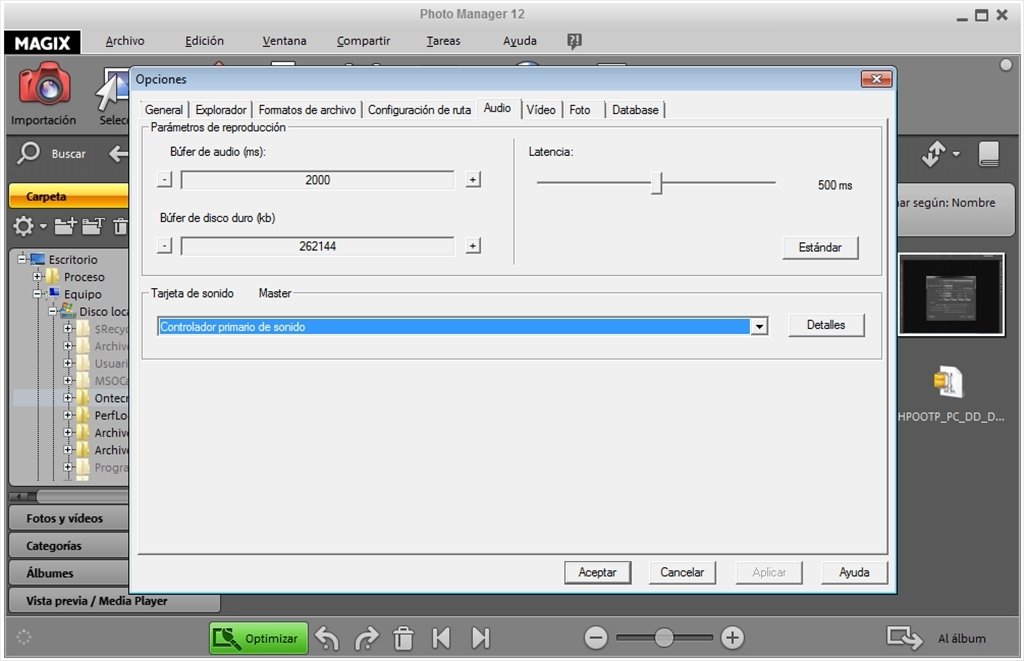This screenshot has height=661, width=1024.
Task: Zoom in with the plus circle icon
Action: (732, 637)
